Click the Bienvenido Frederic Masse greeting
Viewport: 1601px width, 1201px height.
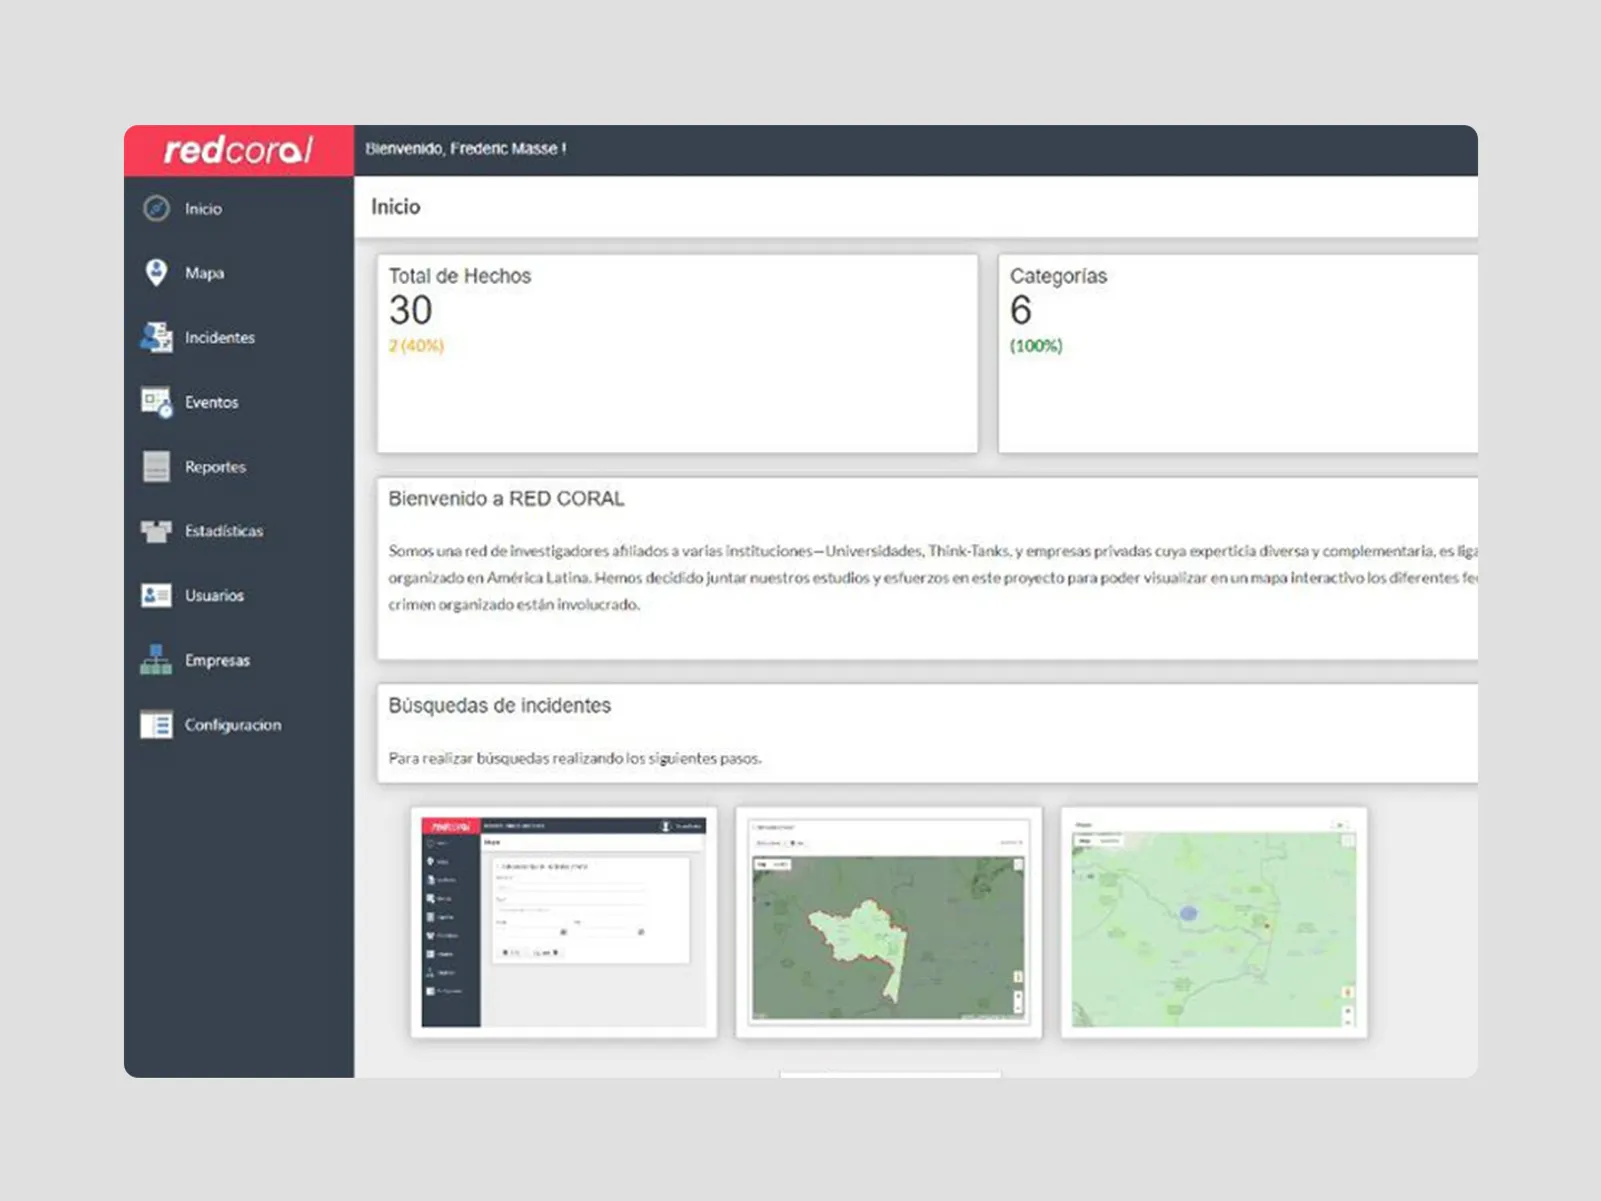[x=466, y=149]
